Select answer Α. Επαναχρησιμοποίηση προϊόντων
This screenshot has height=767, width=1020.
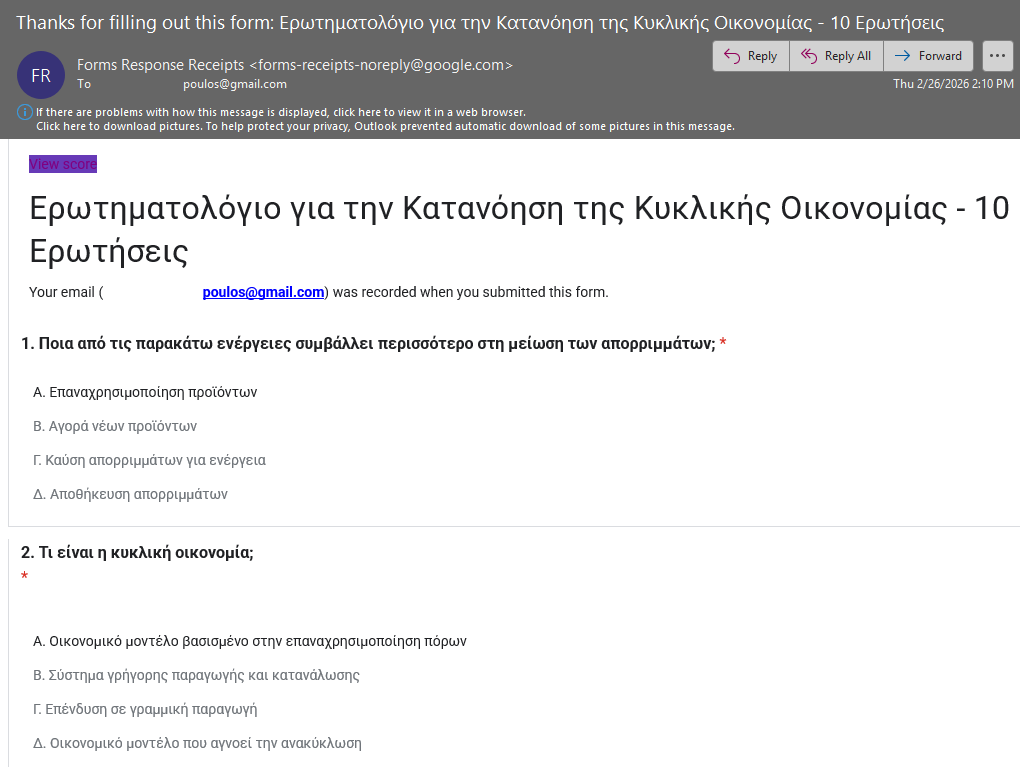pos(145,392)
